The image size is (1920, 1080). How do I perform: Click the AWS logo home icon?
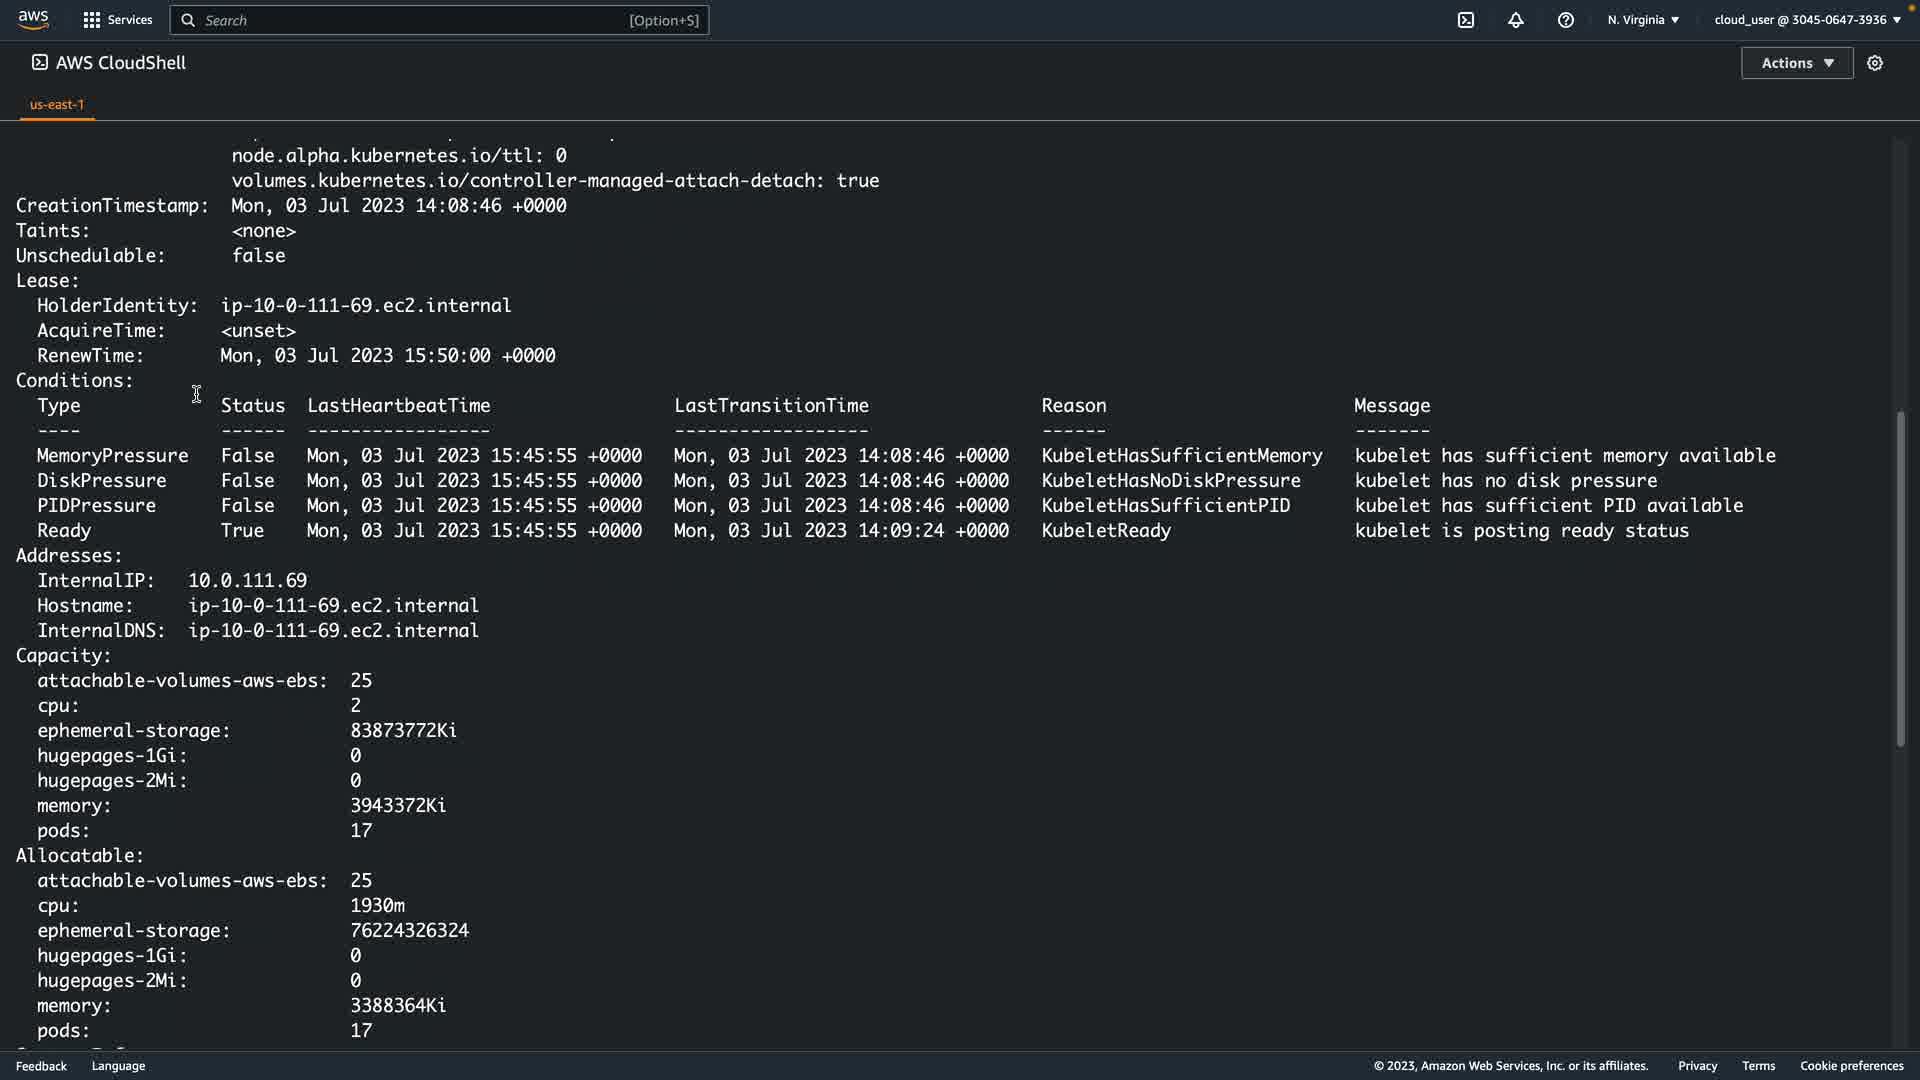(33, 19)
